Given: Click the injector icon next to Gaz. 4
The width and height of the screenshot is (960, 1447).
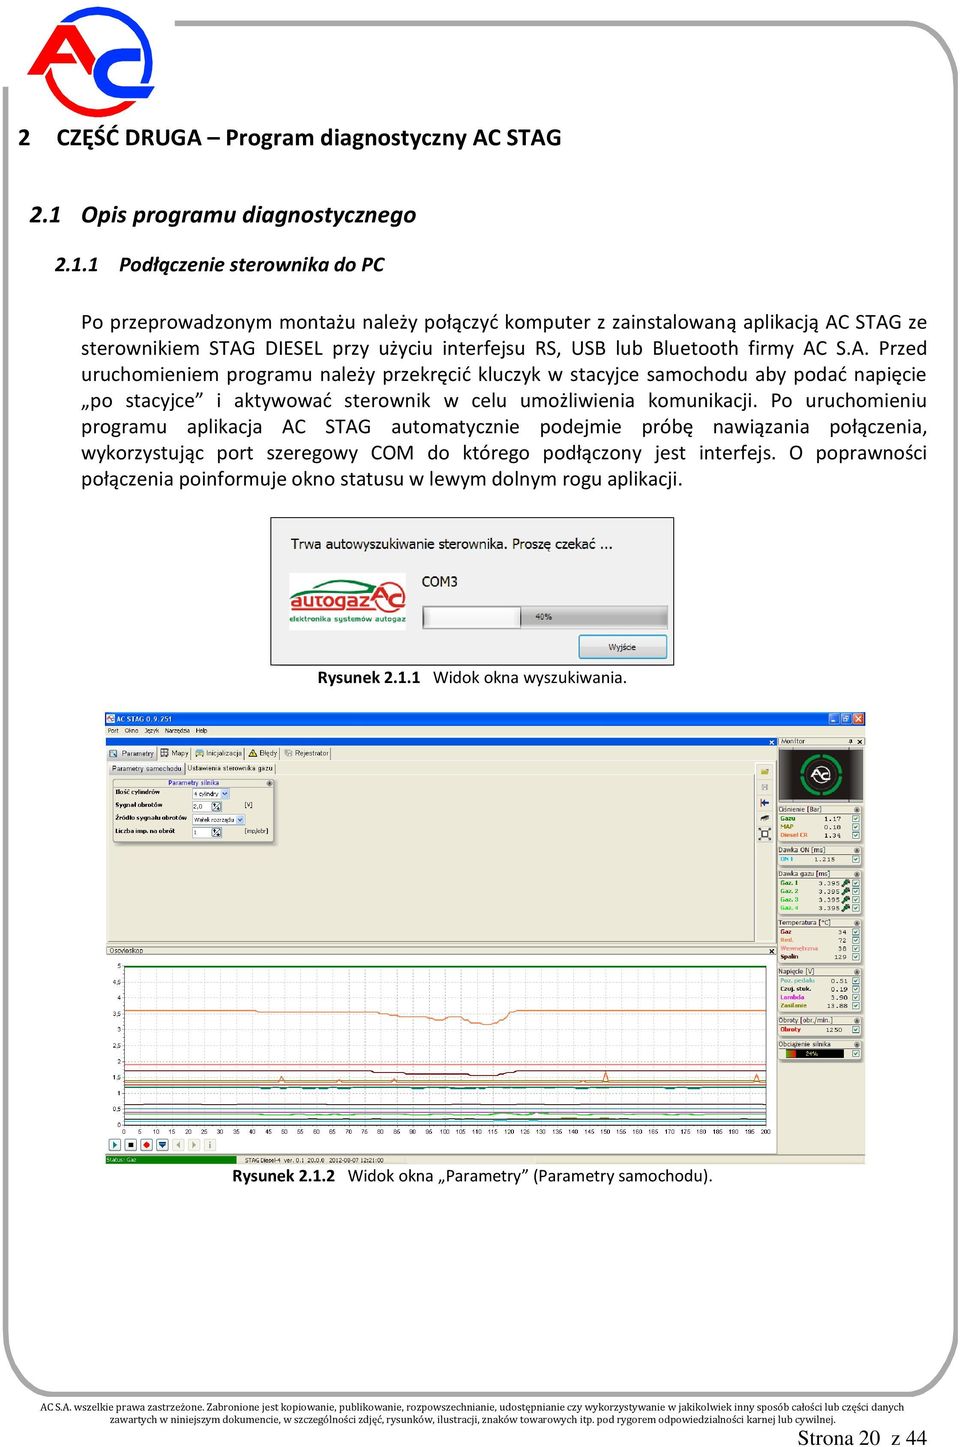Looking at the screenshot, I should (x=846, y=908).
